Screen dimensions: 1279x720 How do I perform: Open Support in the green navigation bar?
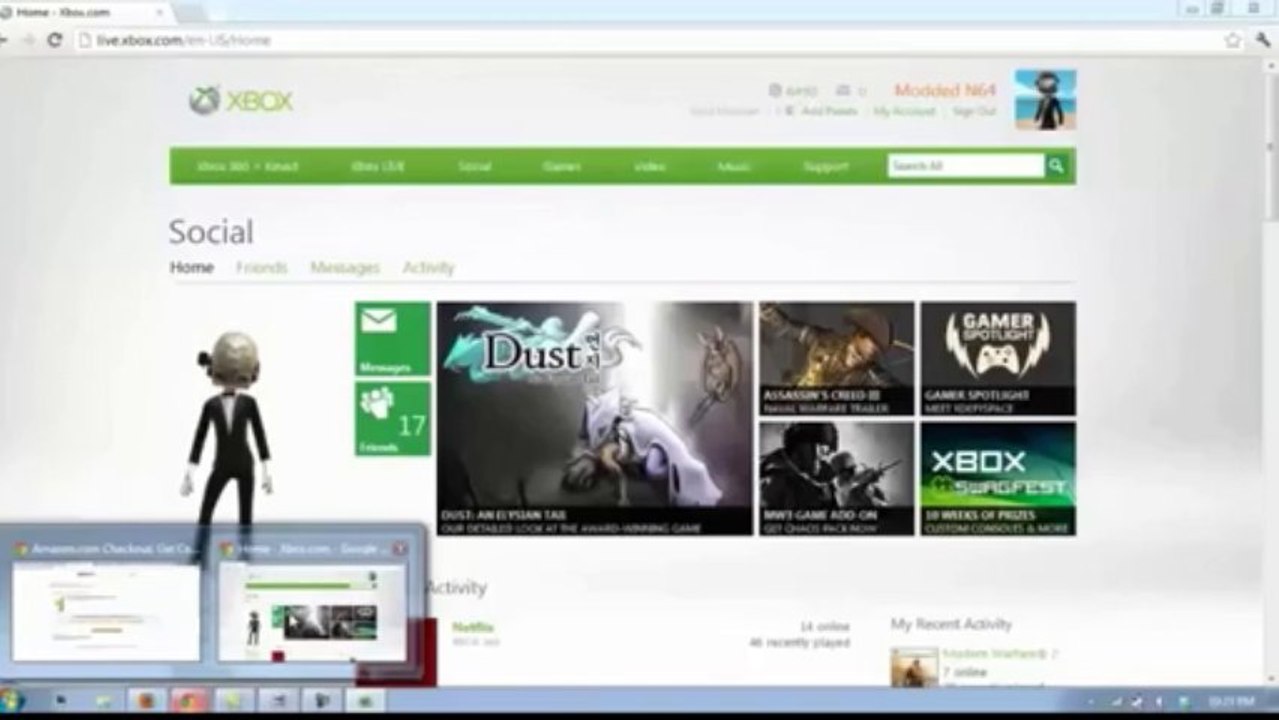coord(826,166)
